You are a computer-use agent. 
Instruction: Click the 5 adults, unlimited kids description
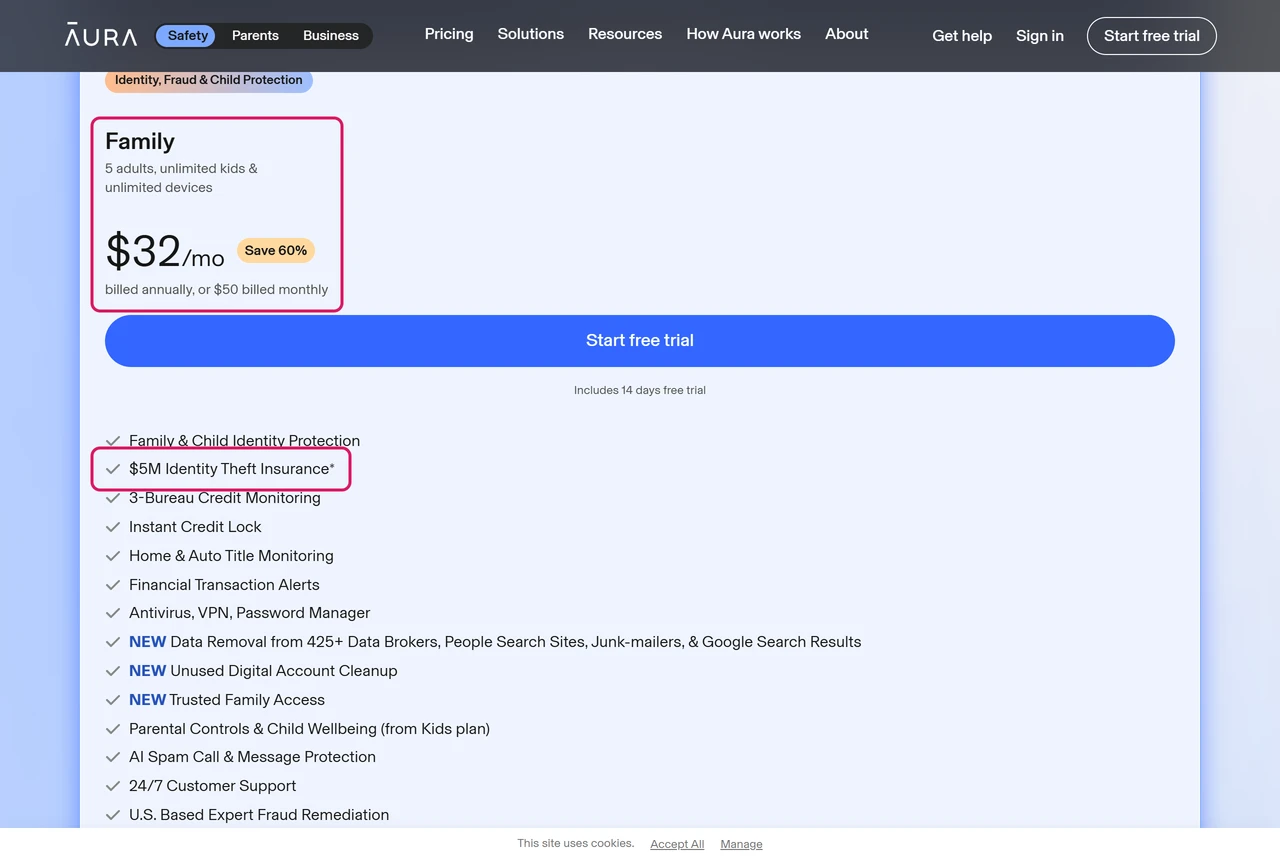click(x=181, y=178)
